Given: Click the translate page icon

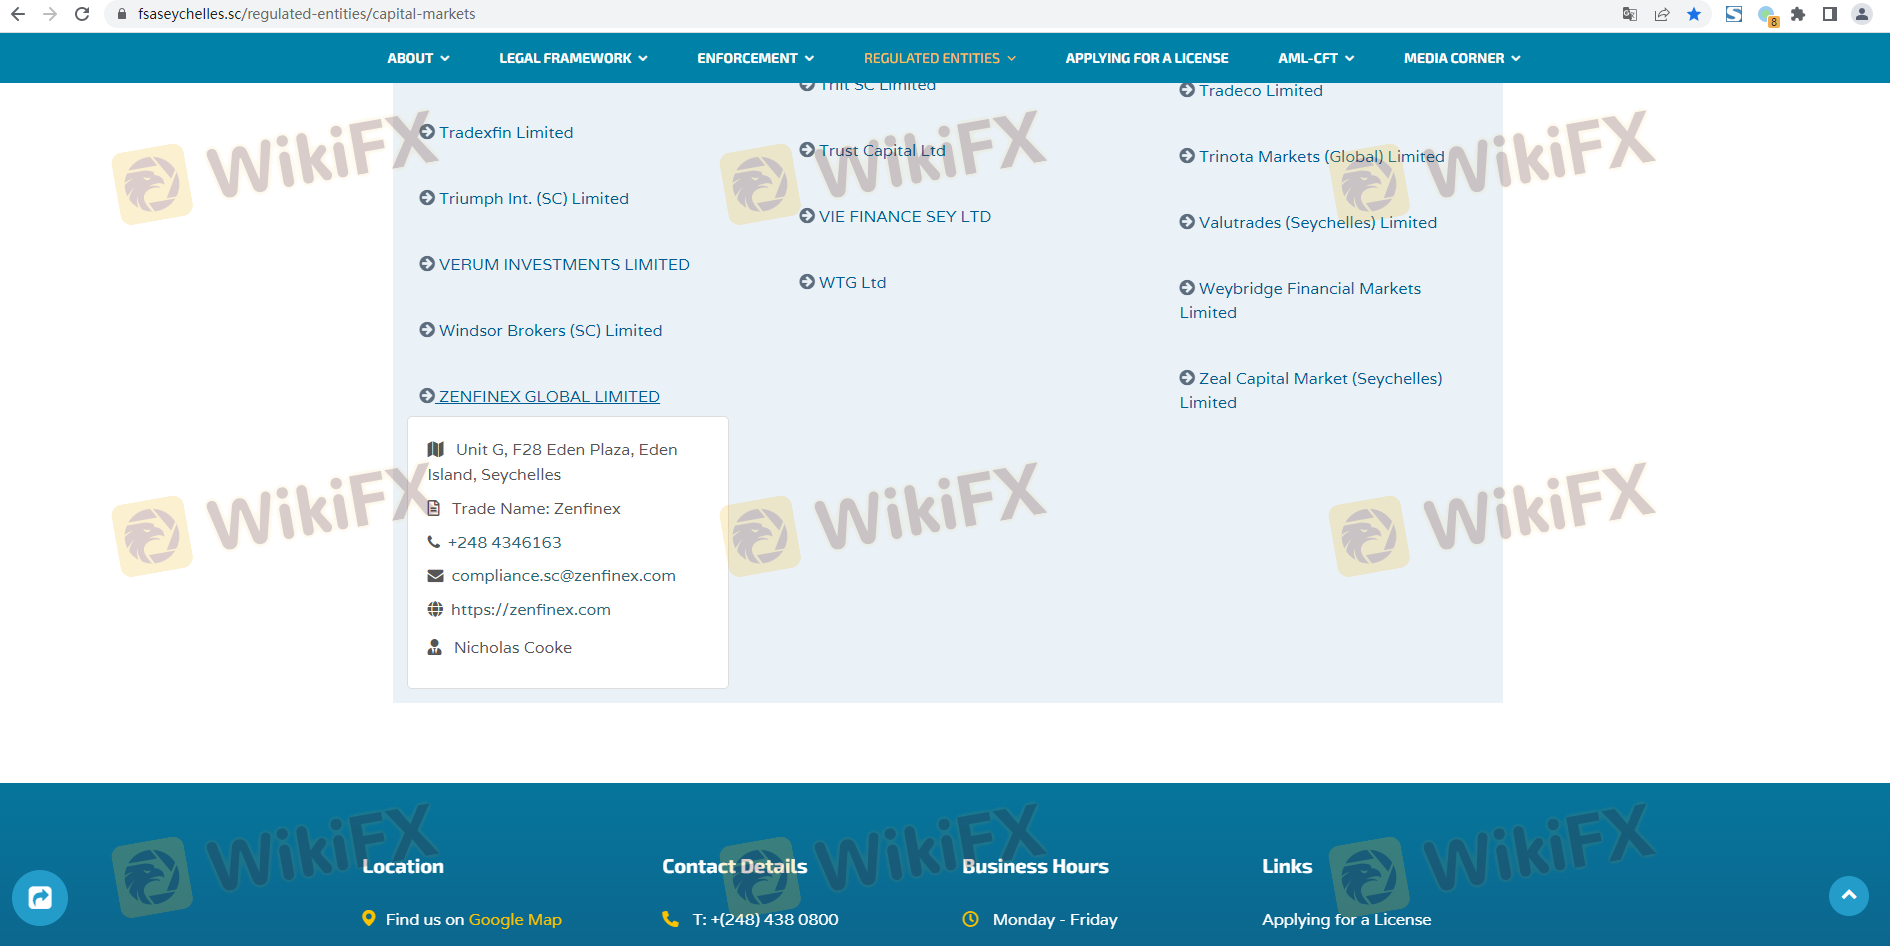Looking at the screenshot, I should (x=1630, y=14).
